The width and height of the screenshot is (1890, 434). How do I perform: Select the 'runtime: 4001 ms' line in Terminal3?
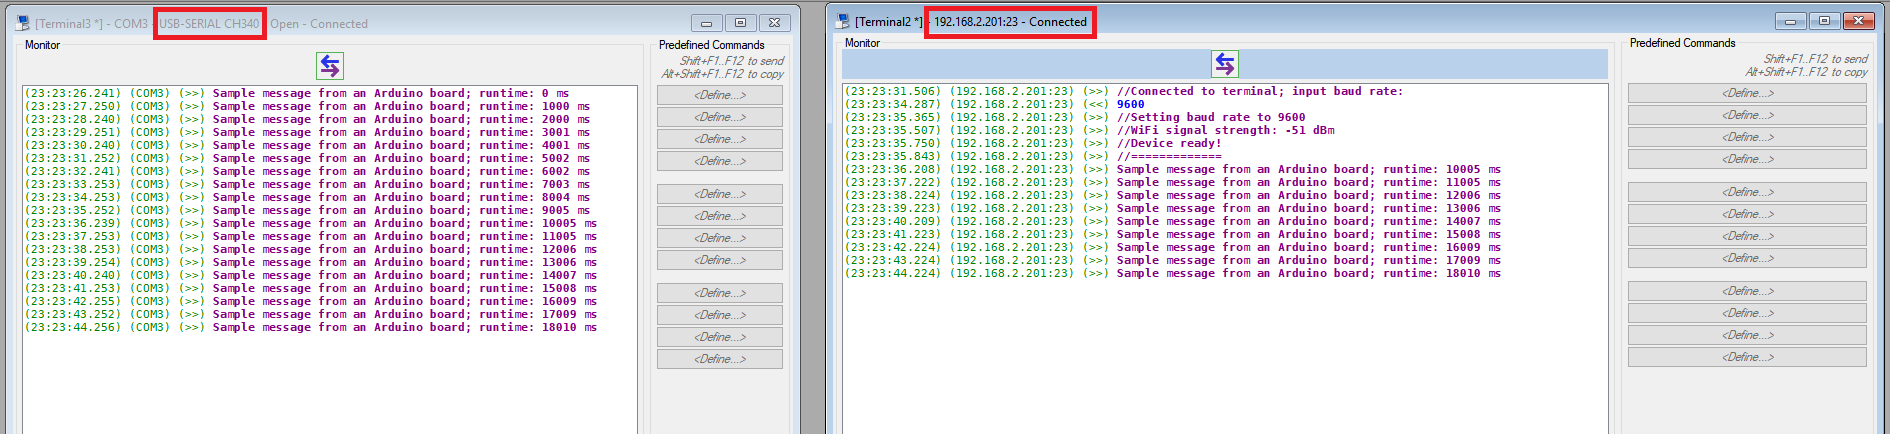(x=307, y=145)
